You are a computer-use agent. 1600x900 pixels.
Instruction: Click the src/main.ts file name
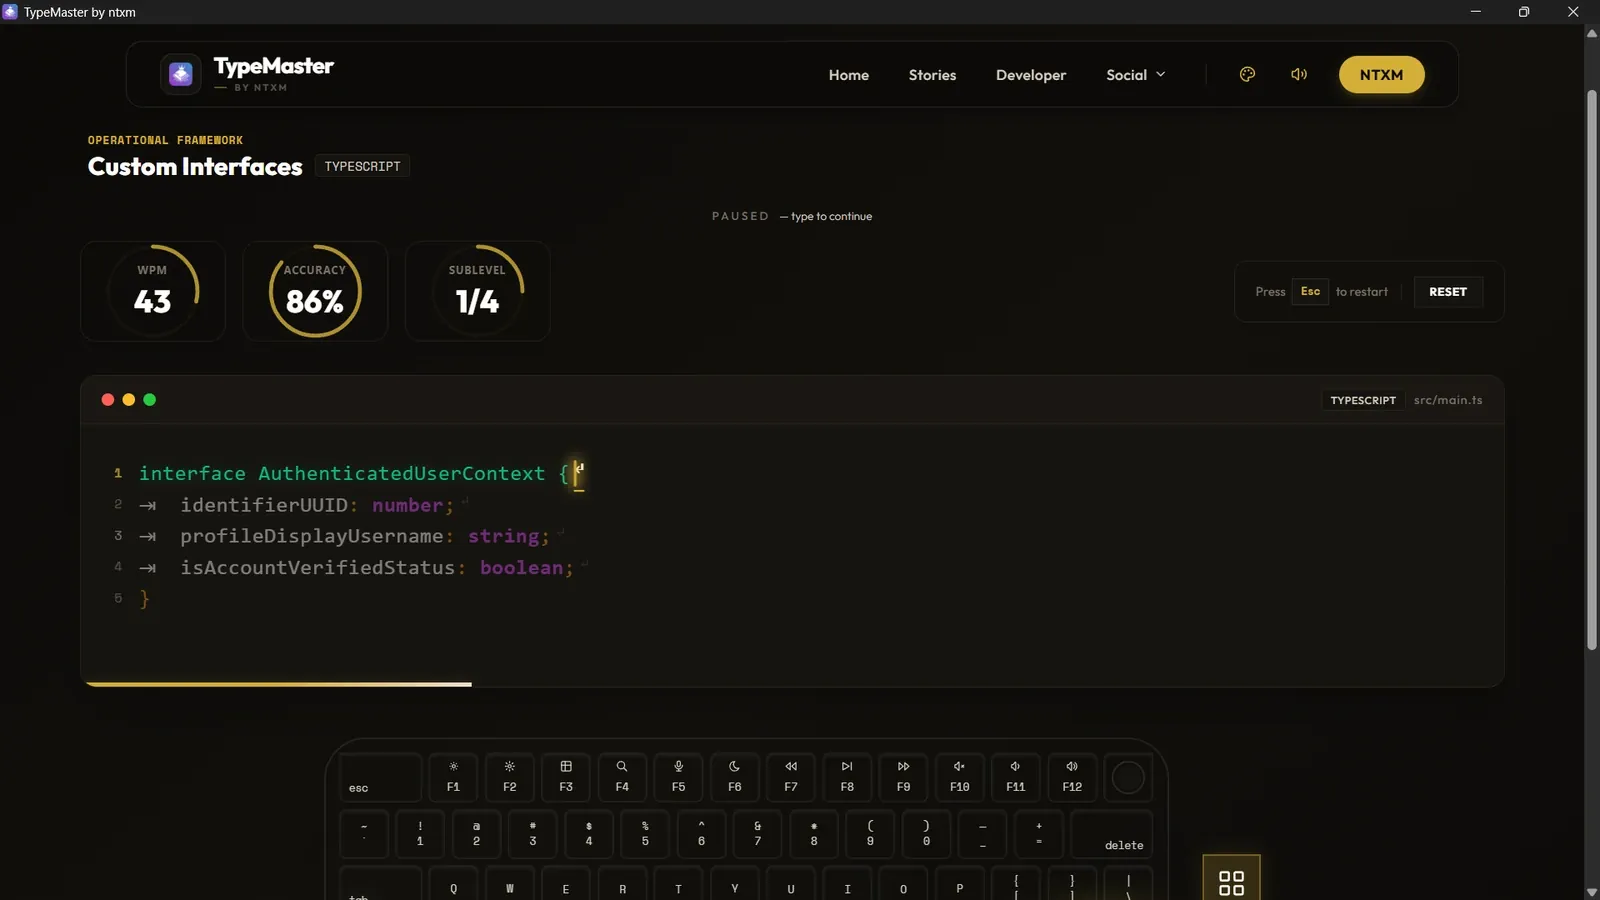point(1447,400)
